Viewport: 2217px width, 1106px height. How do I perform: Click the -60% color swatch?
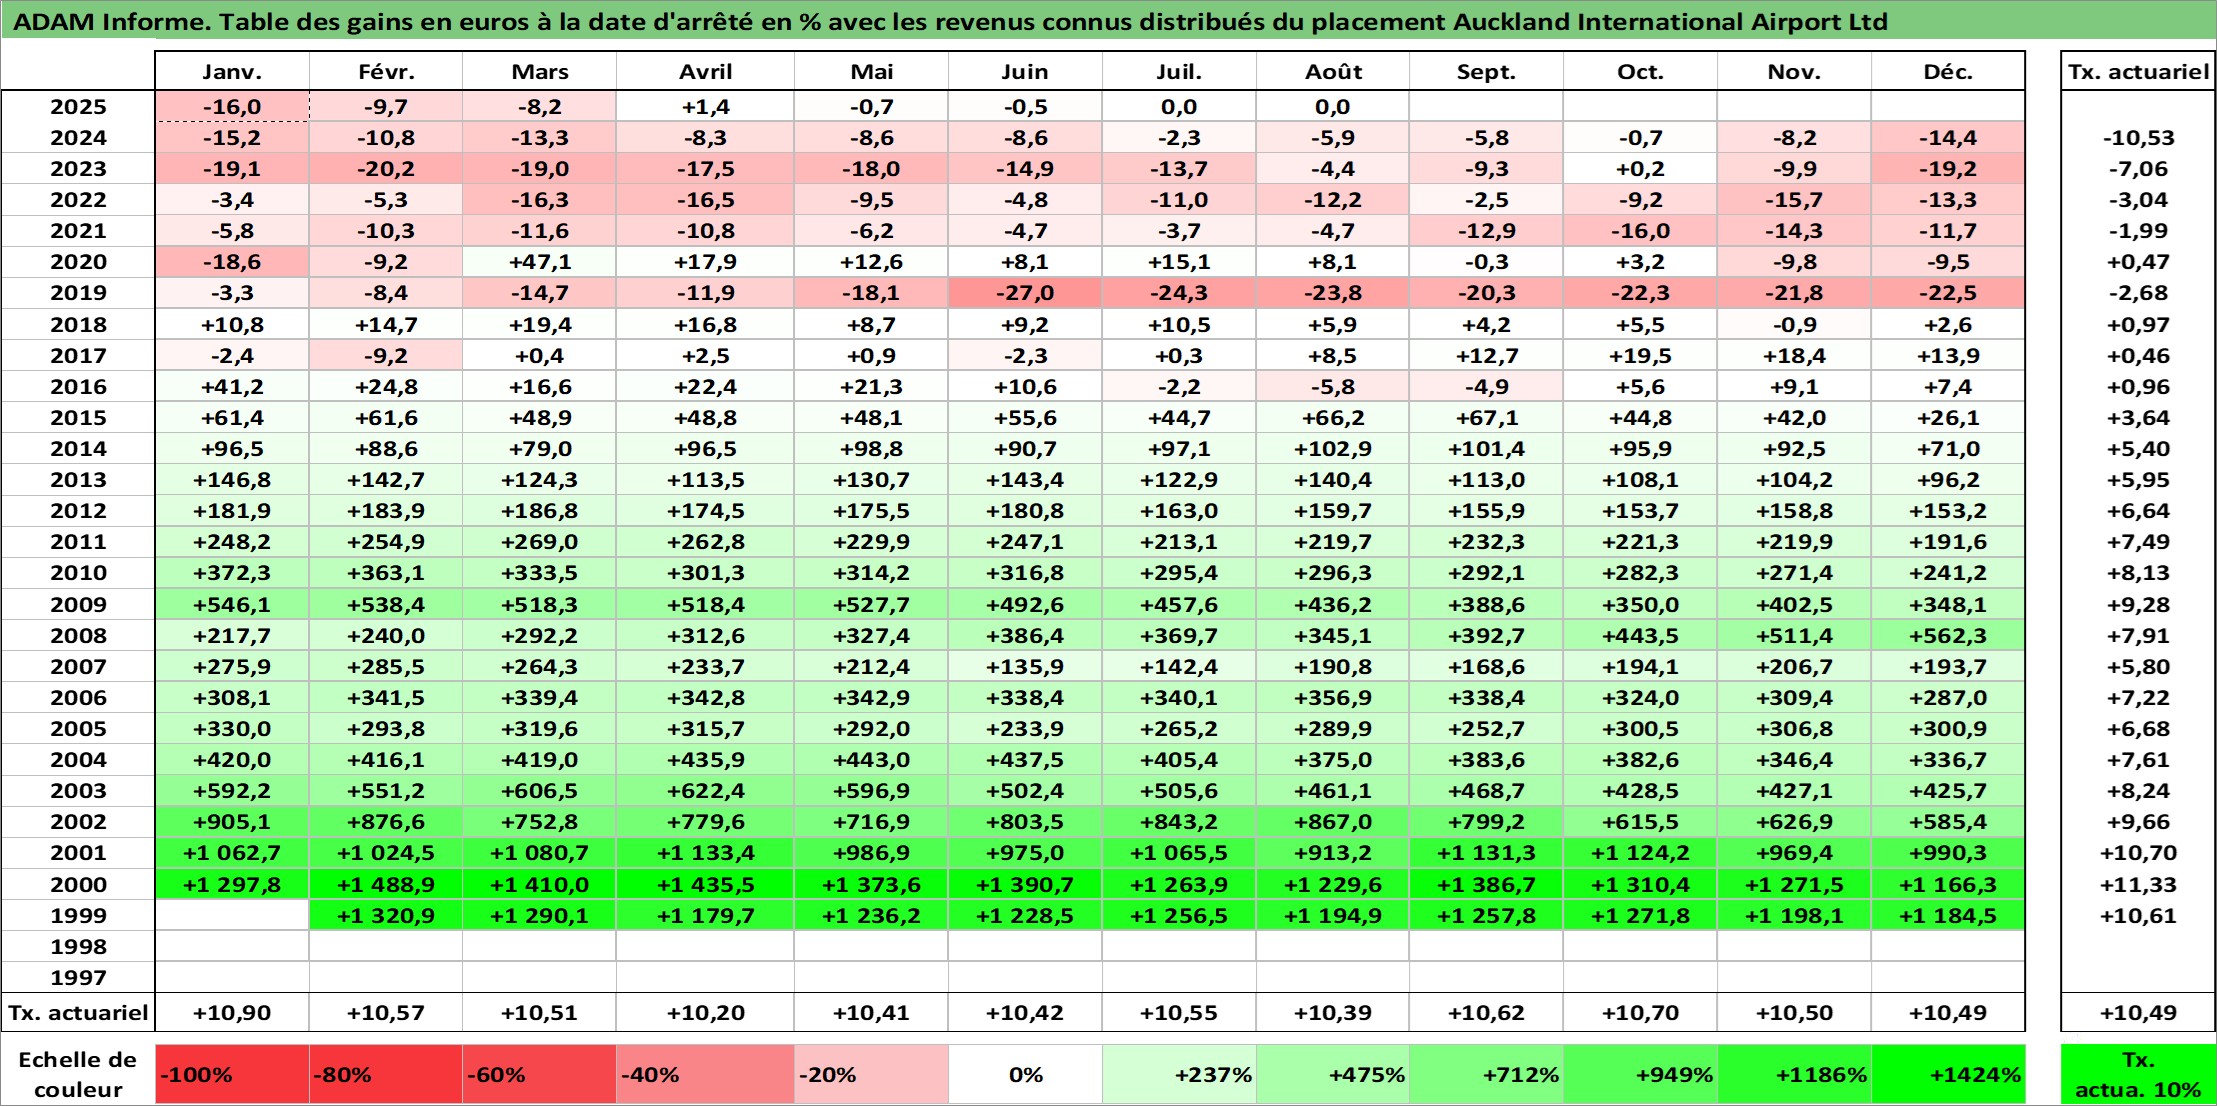point(540,1075)
